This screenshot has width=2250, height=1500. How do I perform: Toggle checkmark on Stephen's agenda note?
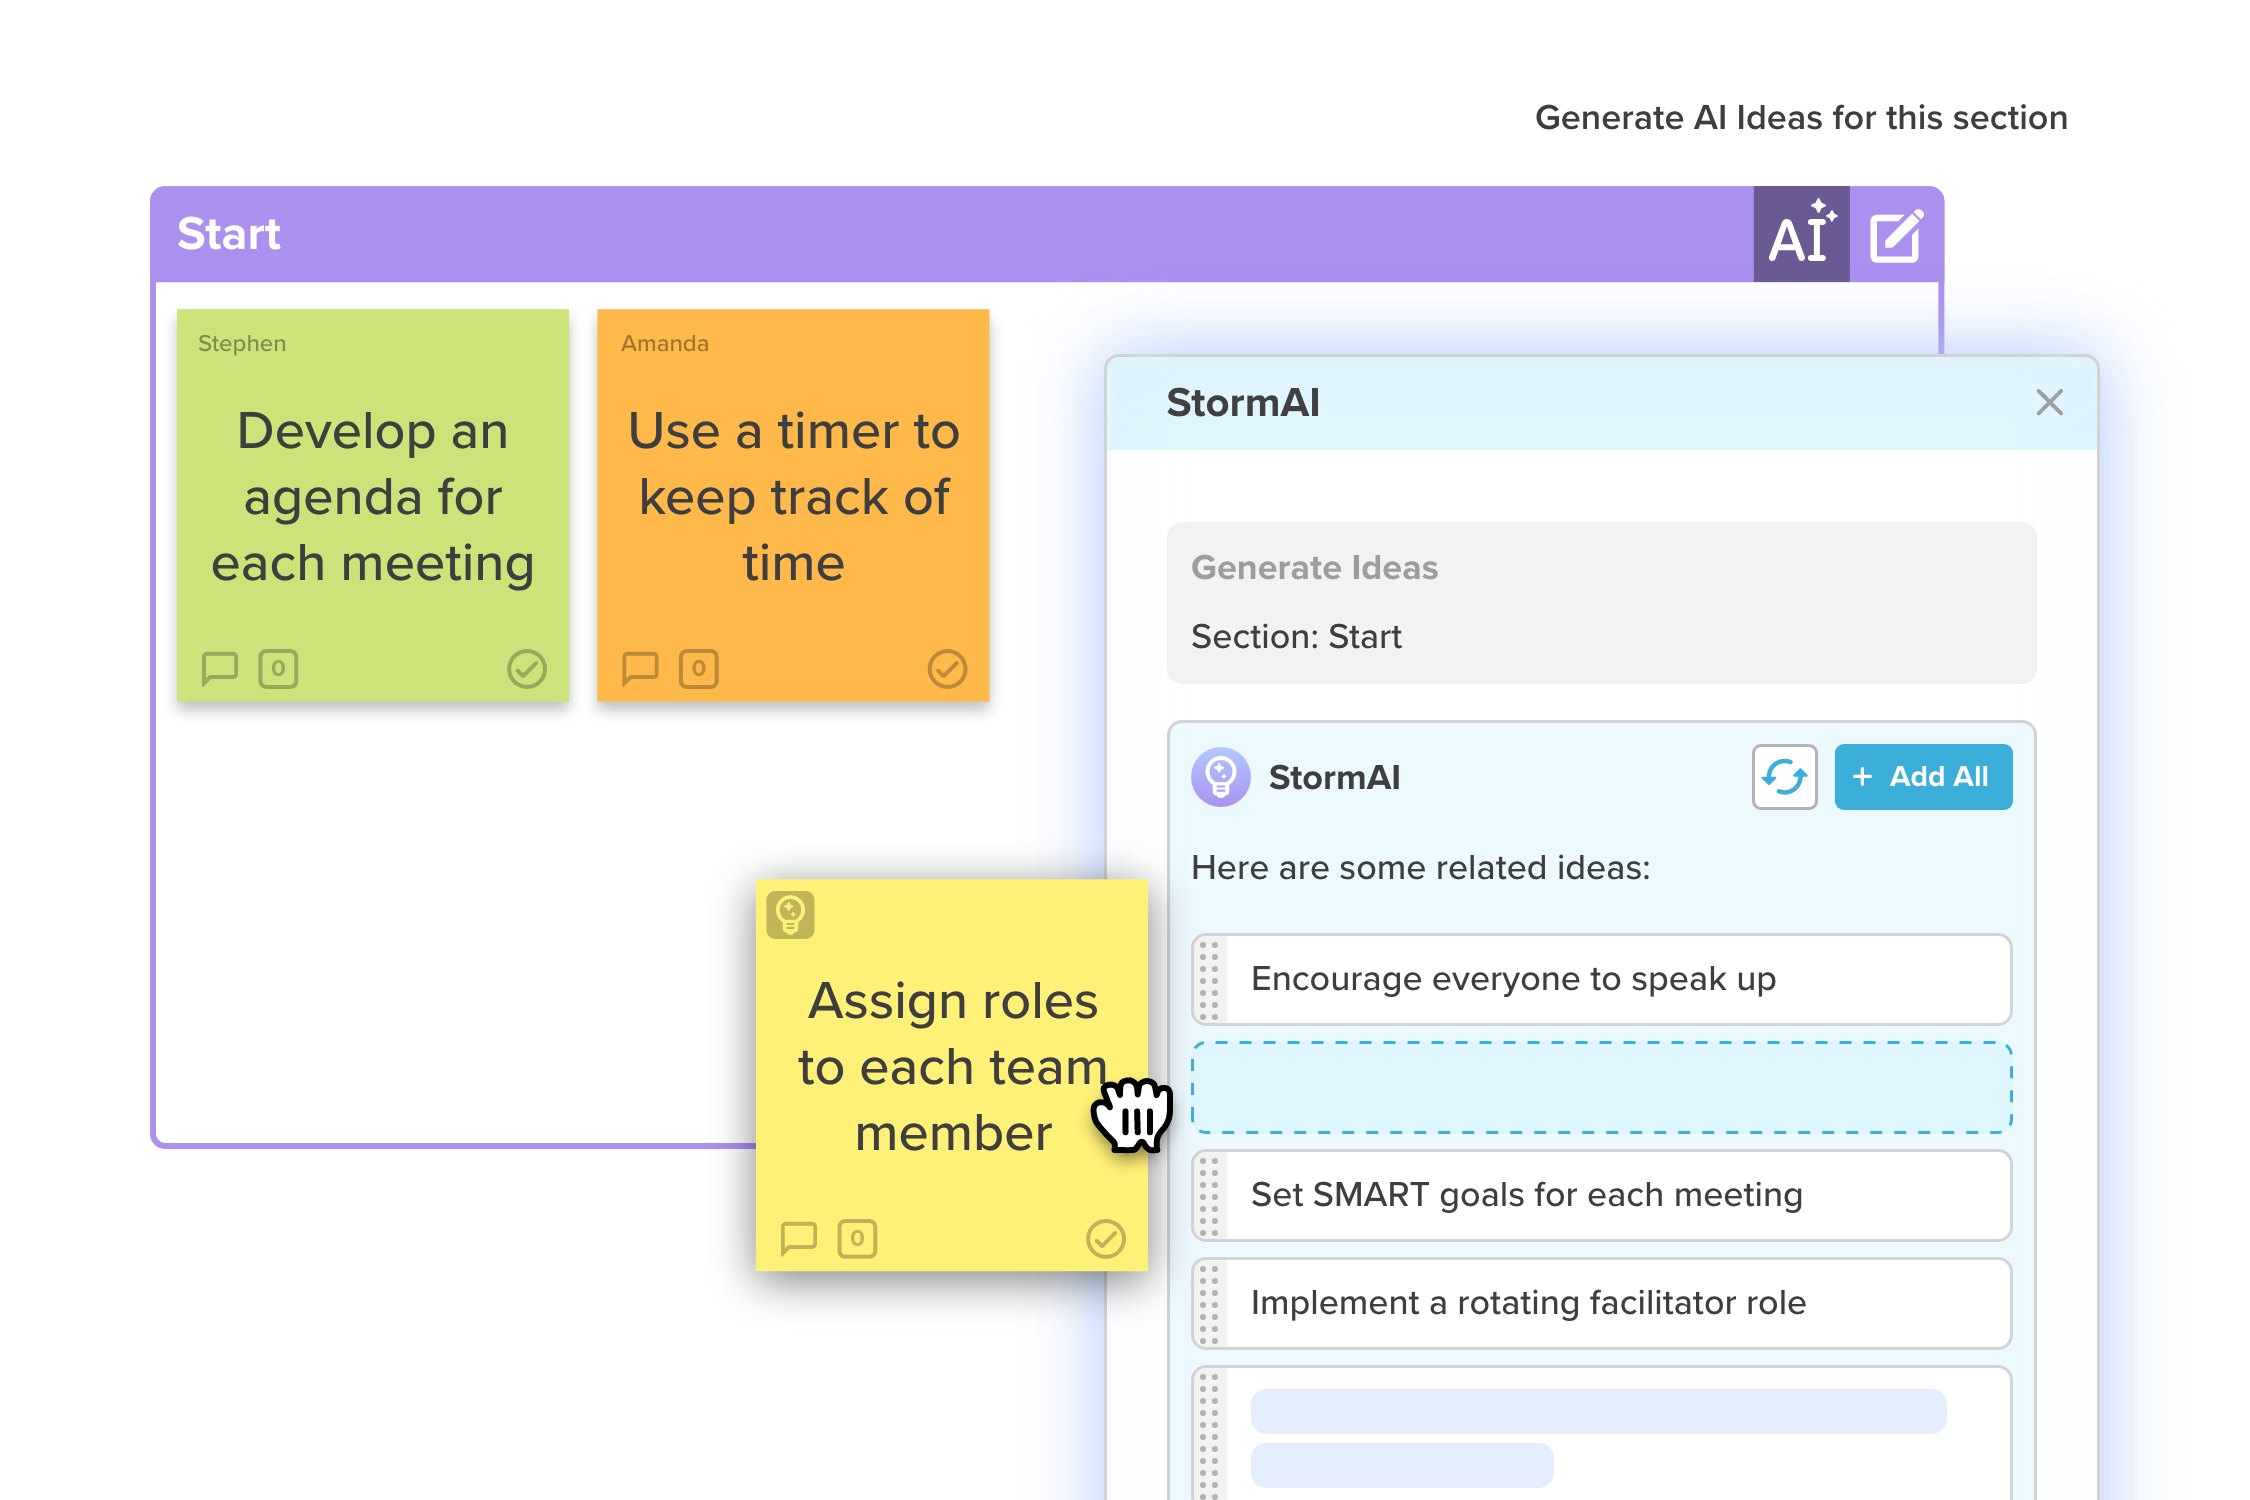point(526,668)
